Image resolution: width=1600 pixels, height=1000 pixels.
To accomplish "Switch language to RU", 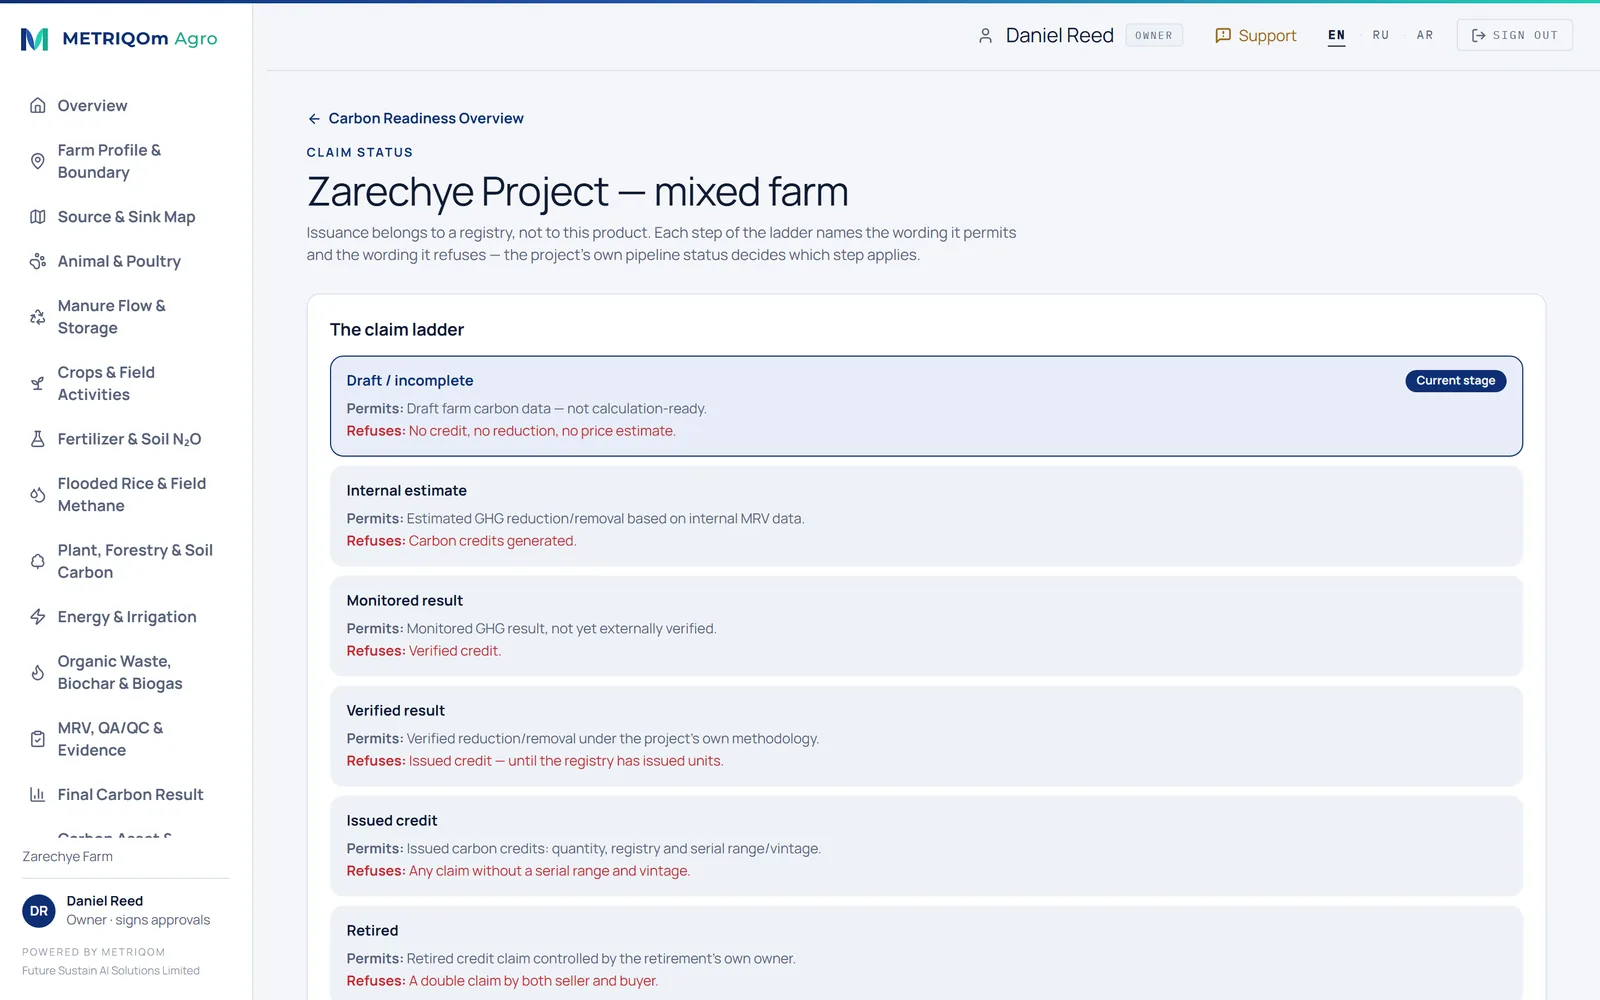I will coord(1380,35).
